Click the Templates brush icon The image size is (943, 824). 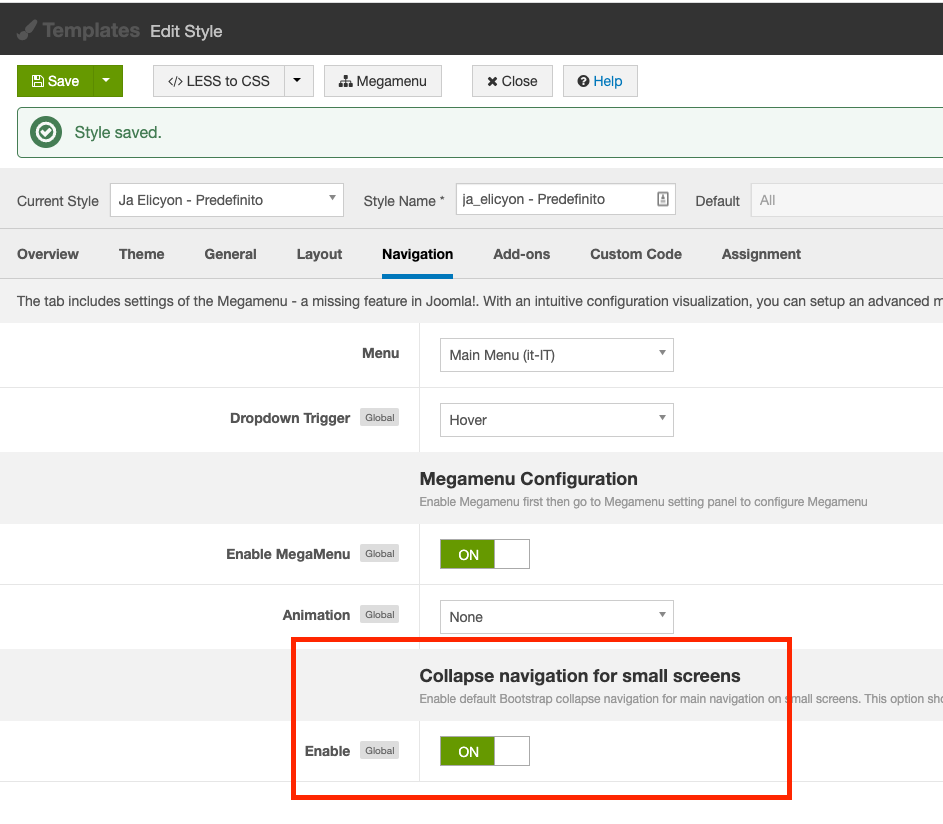[x=27, y=30]
